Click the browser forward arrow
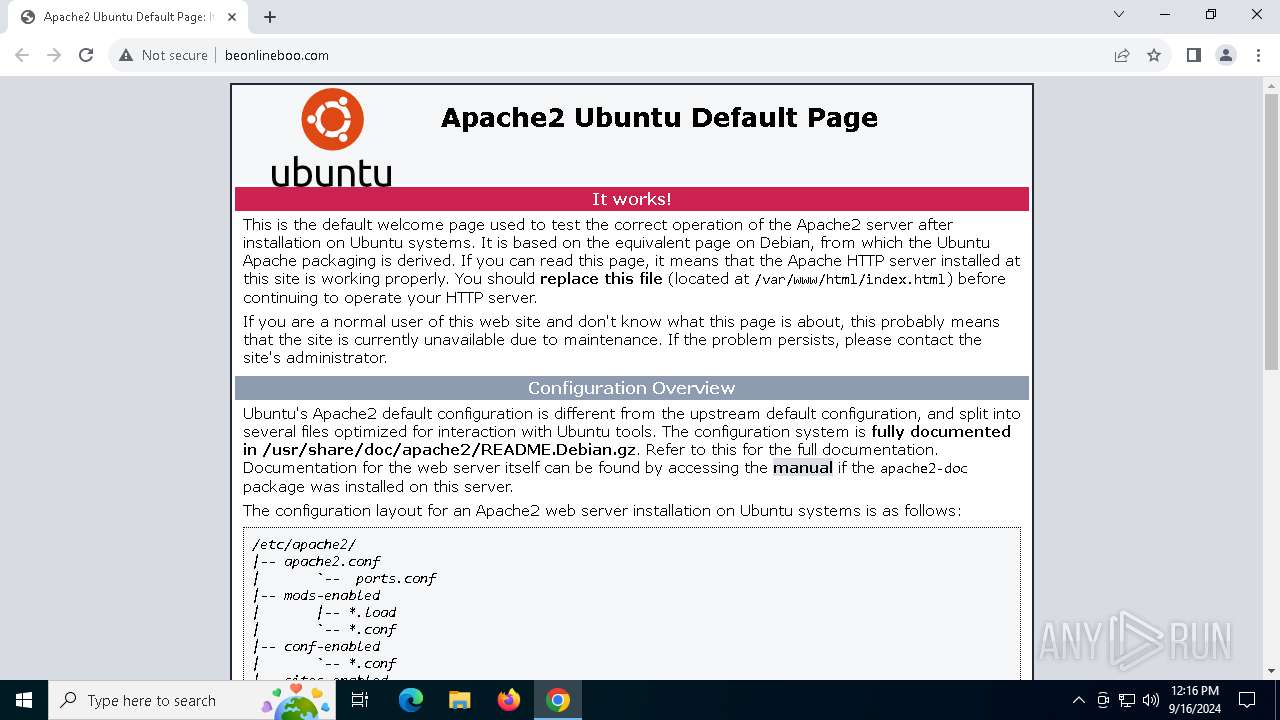 [x=54, y=55]
